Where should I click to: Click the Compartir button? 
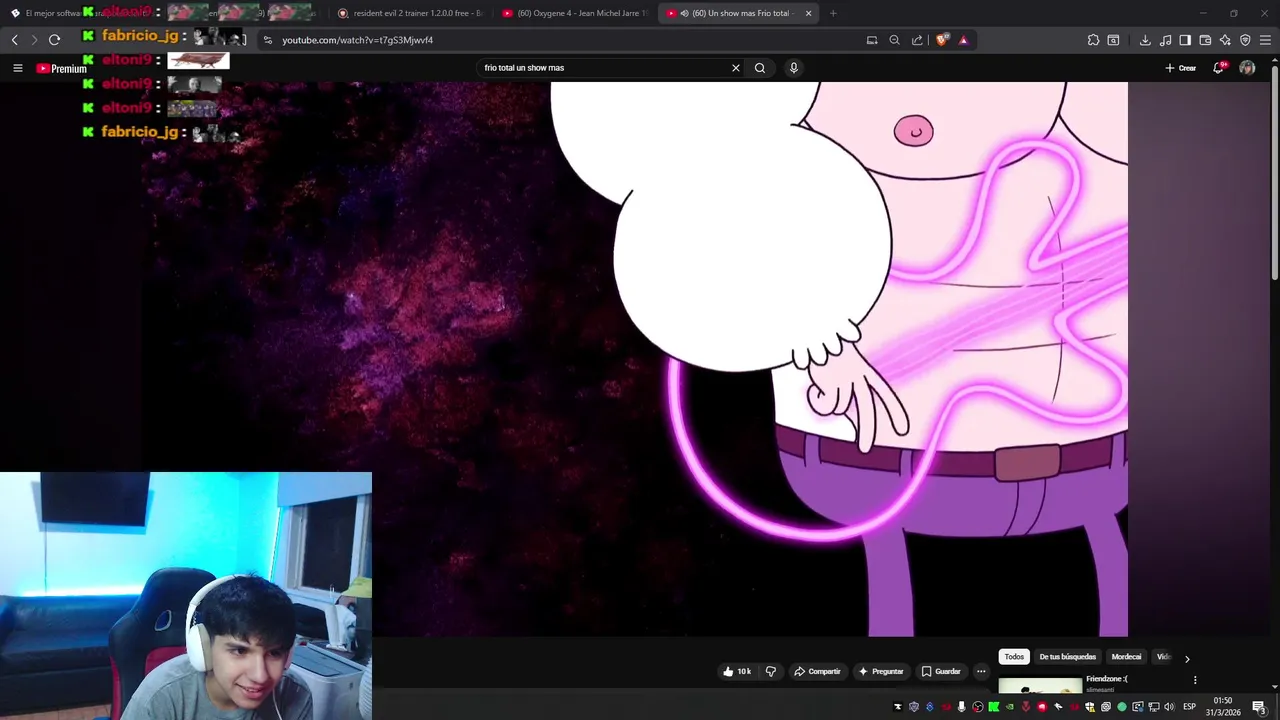(x=817, y=671)
